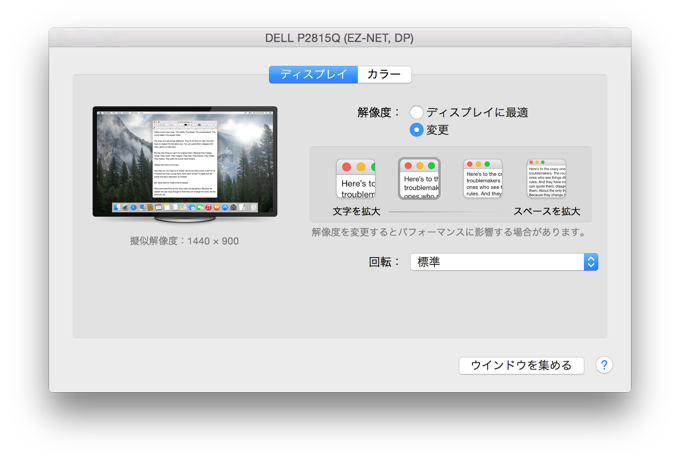Click the 文字を拡大 label
Viewport: 680px width, 462px height.
(356, 211)
